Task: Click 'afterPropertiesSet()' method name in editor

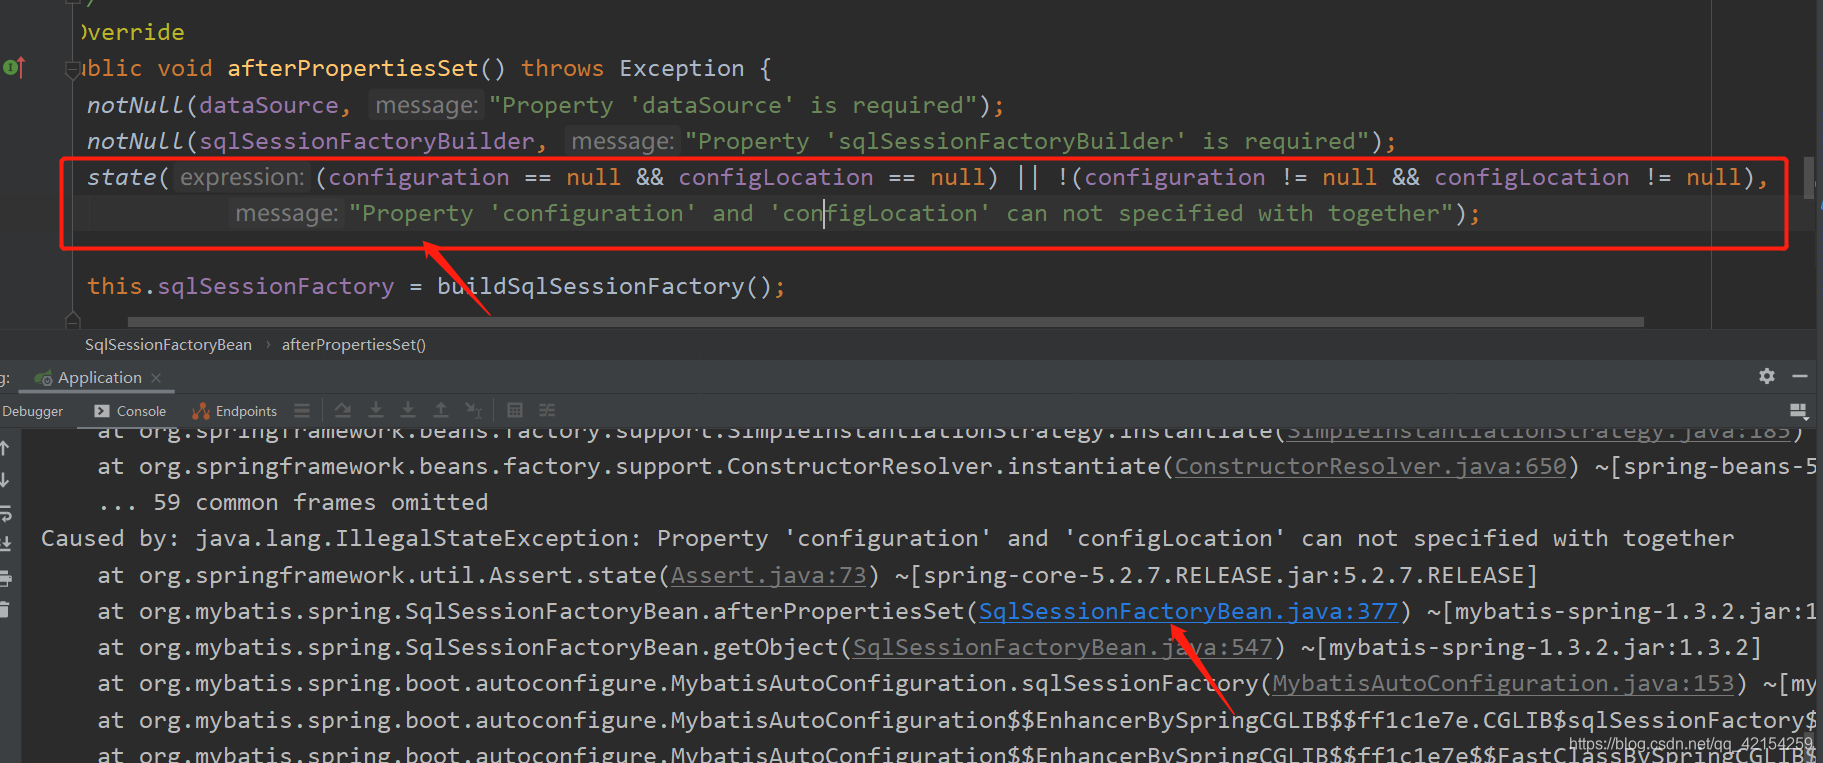Action: 366,68
